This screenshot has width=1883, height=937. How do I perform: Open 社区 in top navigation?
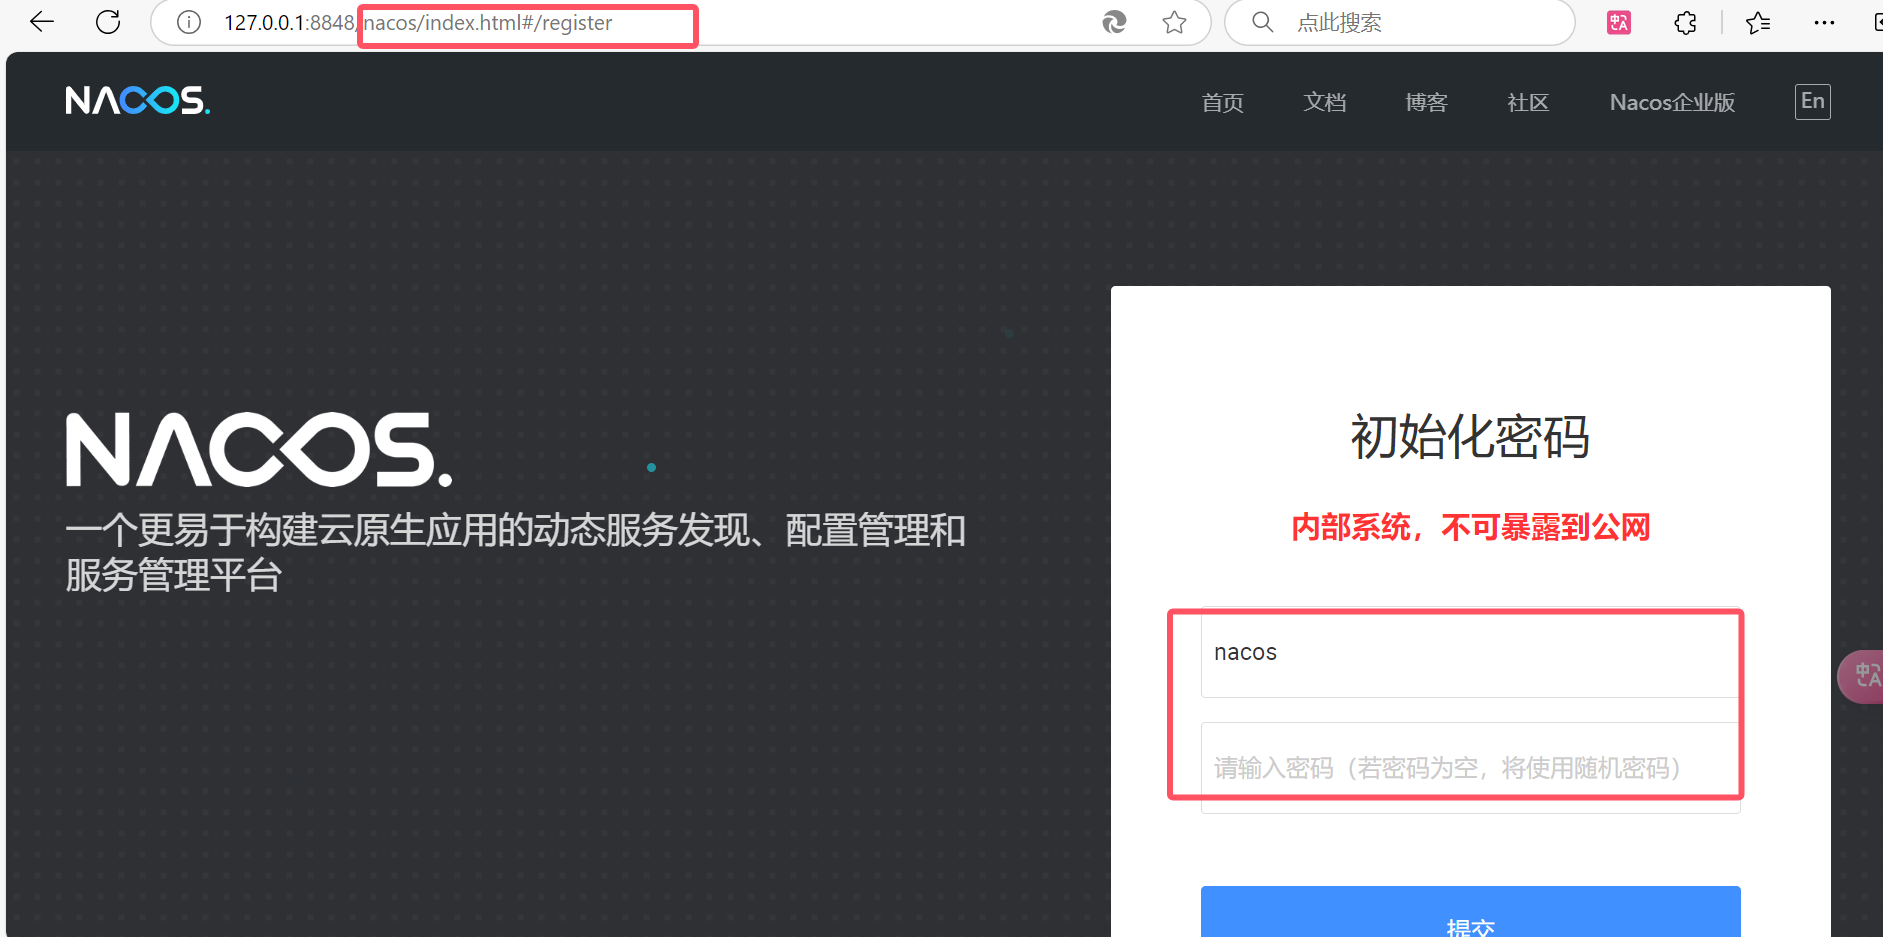pos(1528,102)
